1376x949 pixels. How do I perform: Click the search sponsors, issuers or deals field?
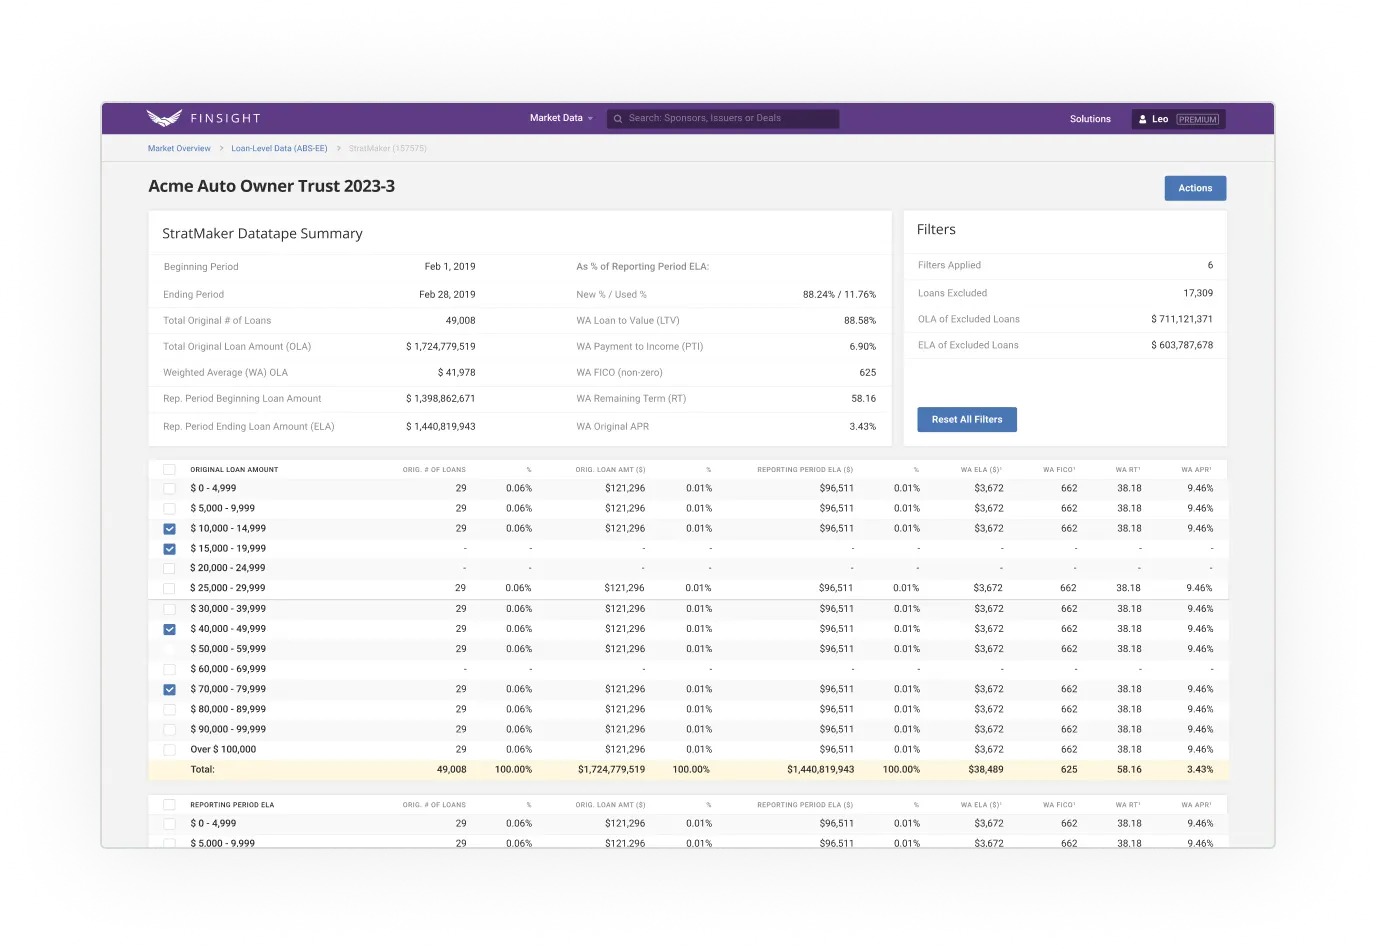(x=723, y=119)
